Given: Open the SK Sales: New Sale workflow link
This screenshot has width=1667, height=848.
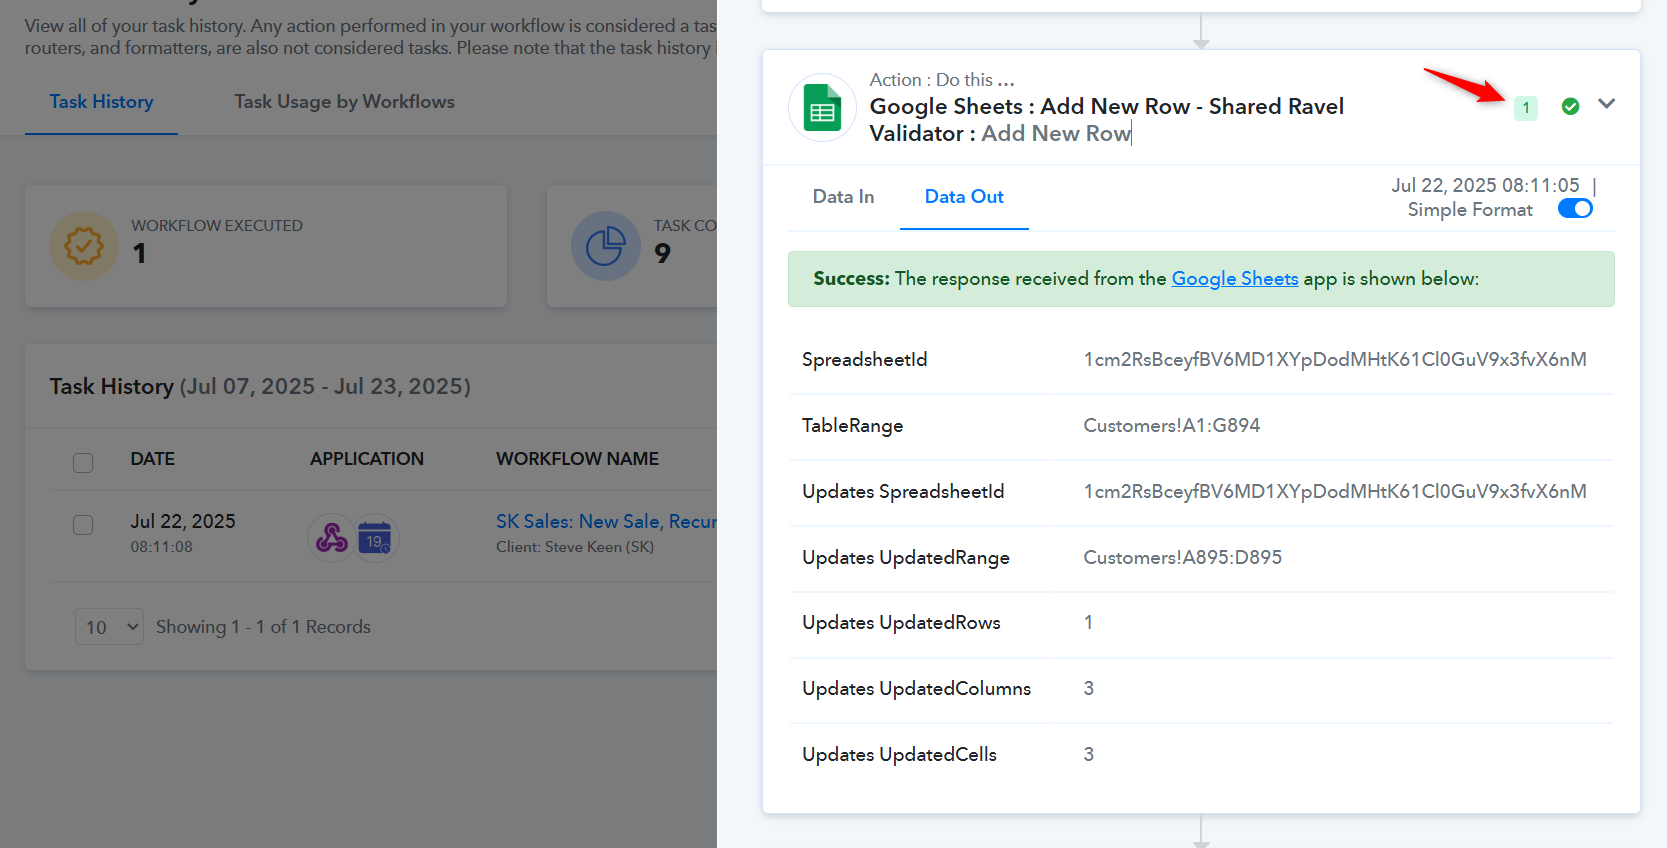Looking at the screenshot, I should 606,521.
